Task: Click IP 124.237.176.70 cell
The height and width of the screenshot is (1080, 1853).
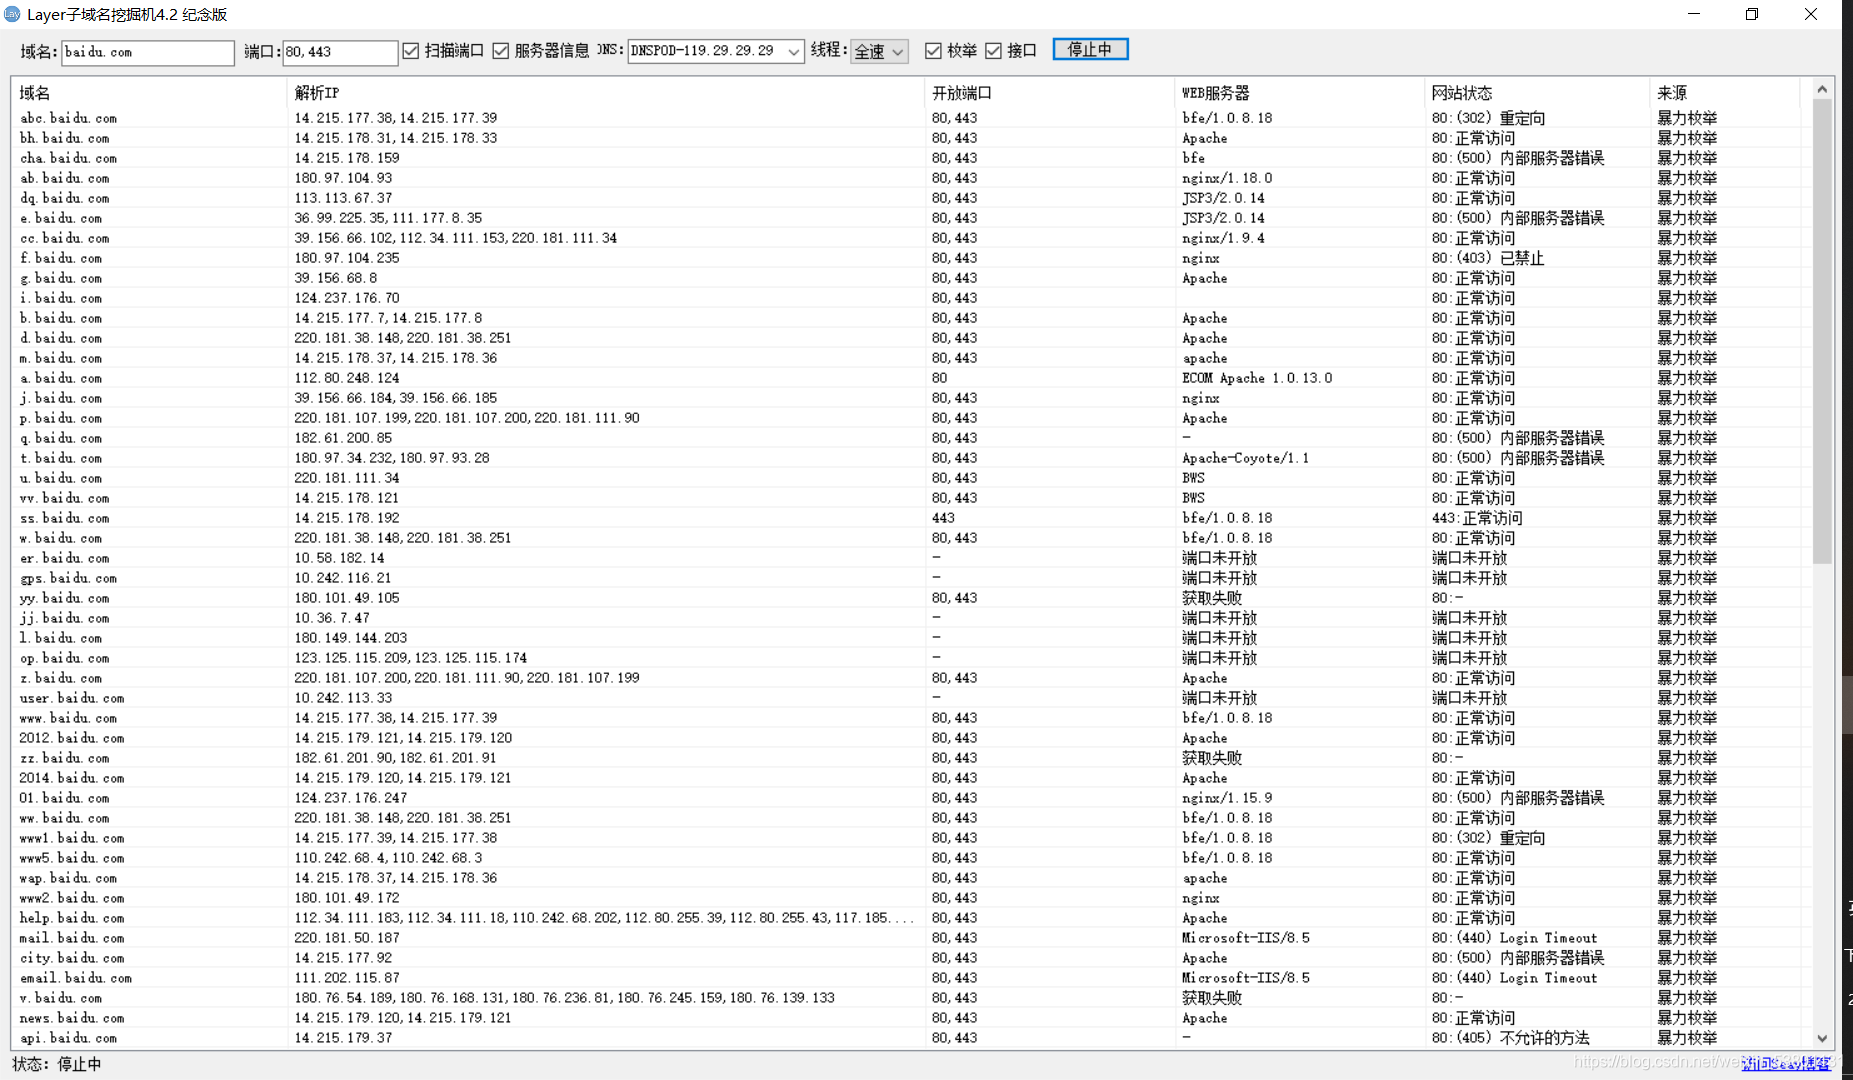Action: tap(347, 298)
